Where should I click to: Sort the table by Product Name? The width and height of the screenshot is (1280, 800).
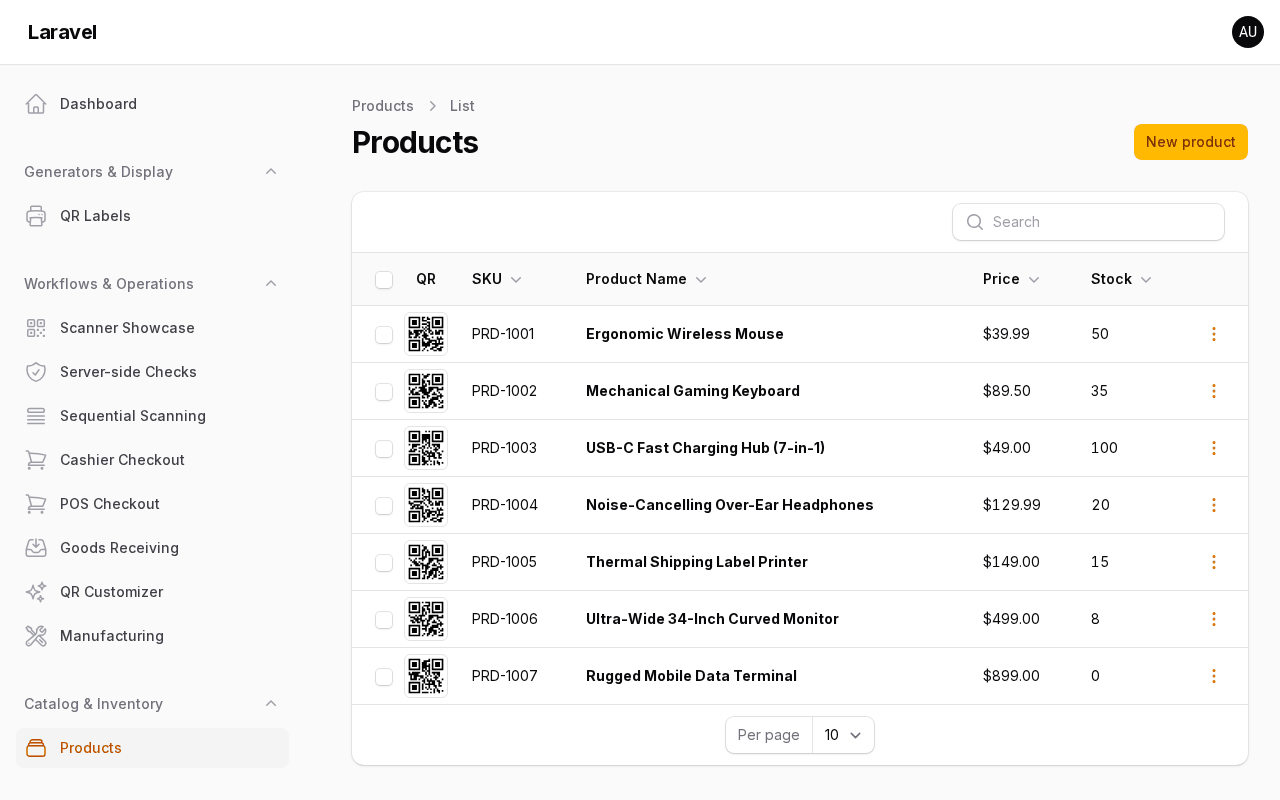click(x=646, y=279)
